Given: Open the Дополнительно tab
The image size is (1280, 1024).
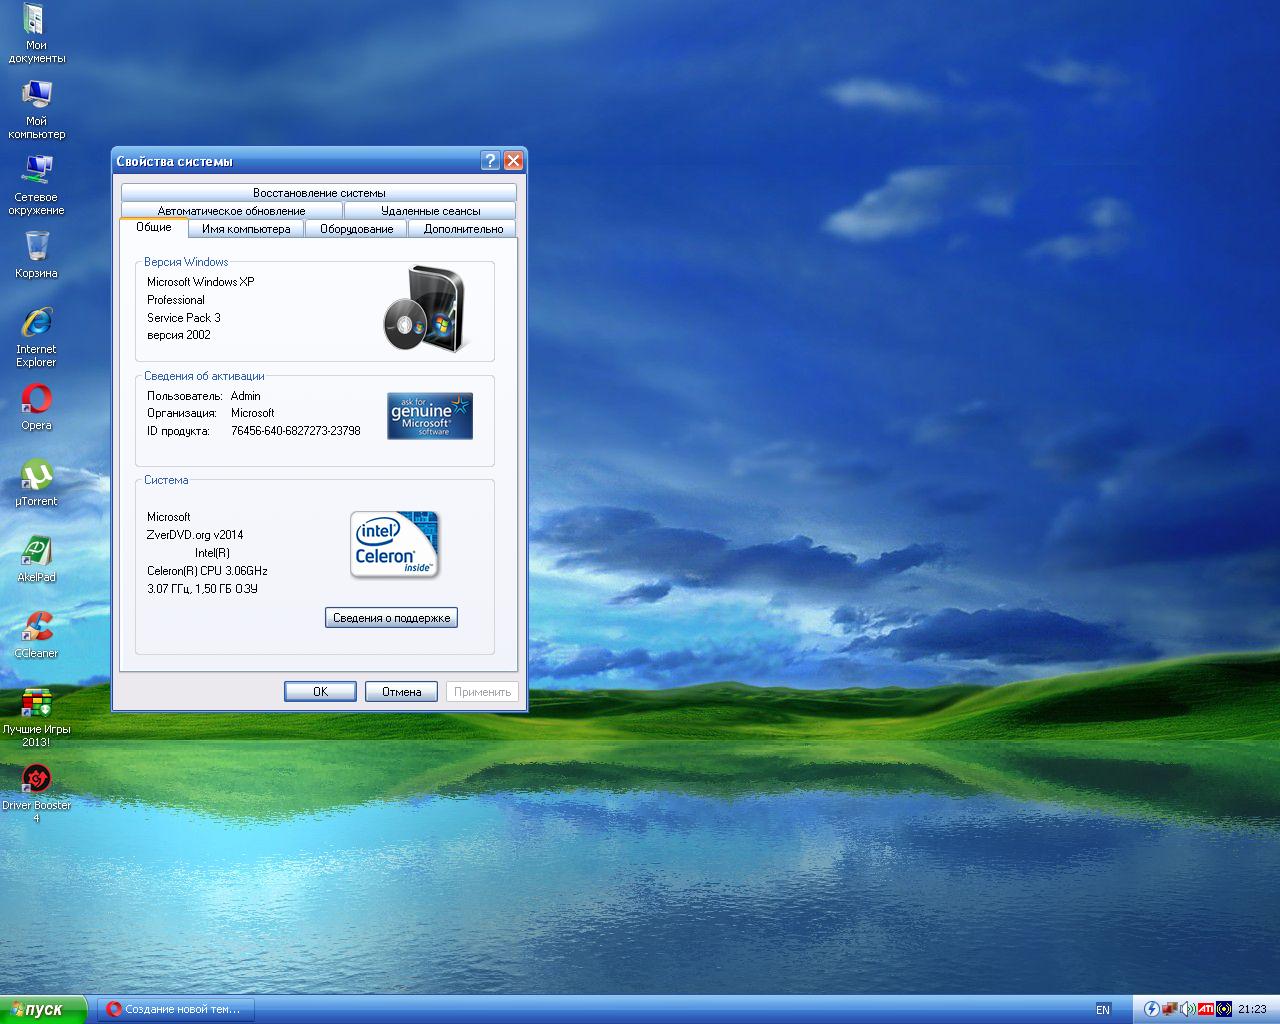Looking at the screenshot, I should pyautogui.click(x=463, y=229).
